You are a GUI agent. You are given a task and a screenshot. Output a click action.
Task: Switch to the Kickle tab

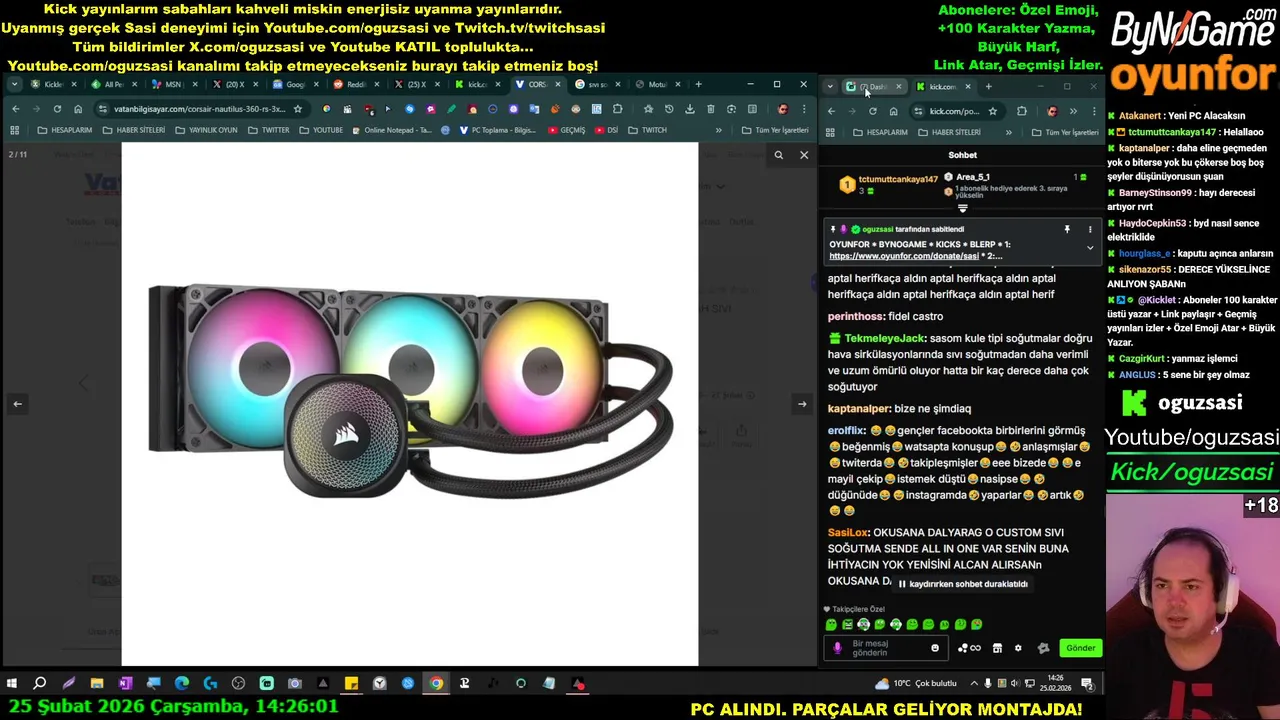tap(53, 84)
